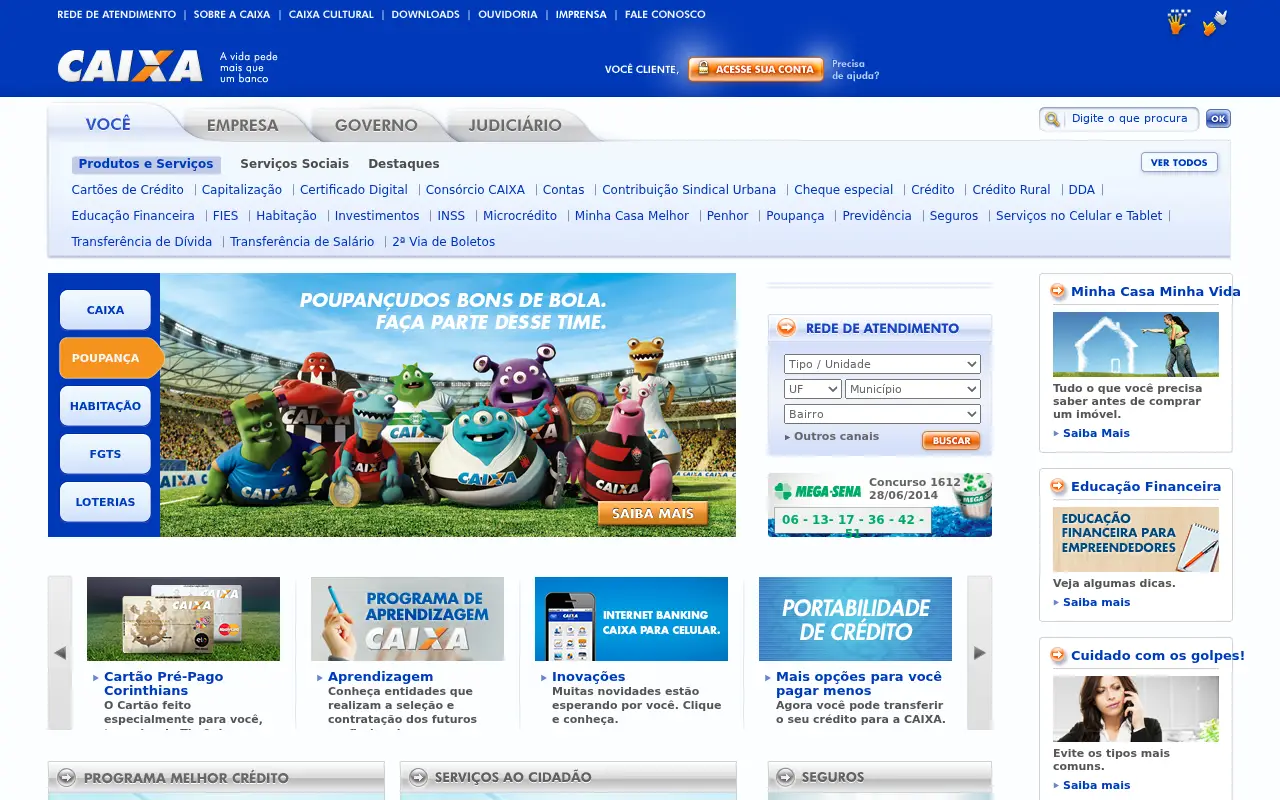Click inside the search text field
The width and height of the screenshot is (1280, 800).
click(x=1130, y=119)
